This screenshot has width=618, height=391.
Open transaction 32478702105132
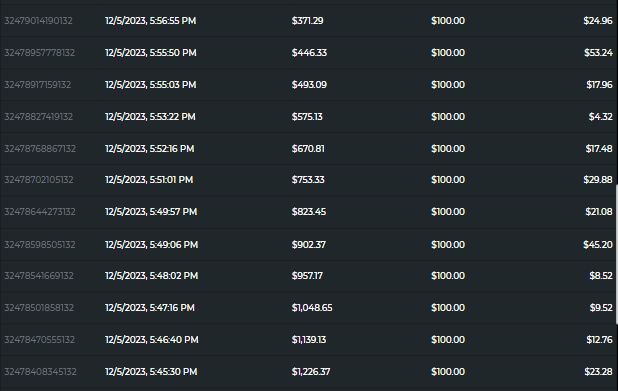(39, 180)
